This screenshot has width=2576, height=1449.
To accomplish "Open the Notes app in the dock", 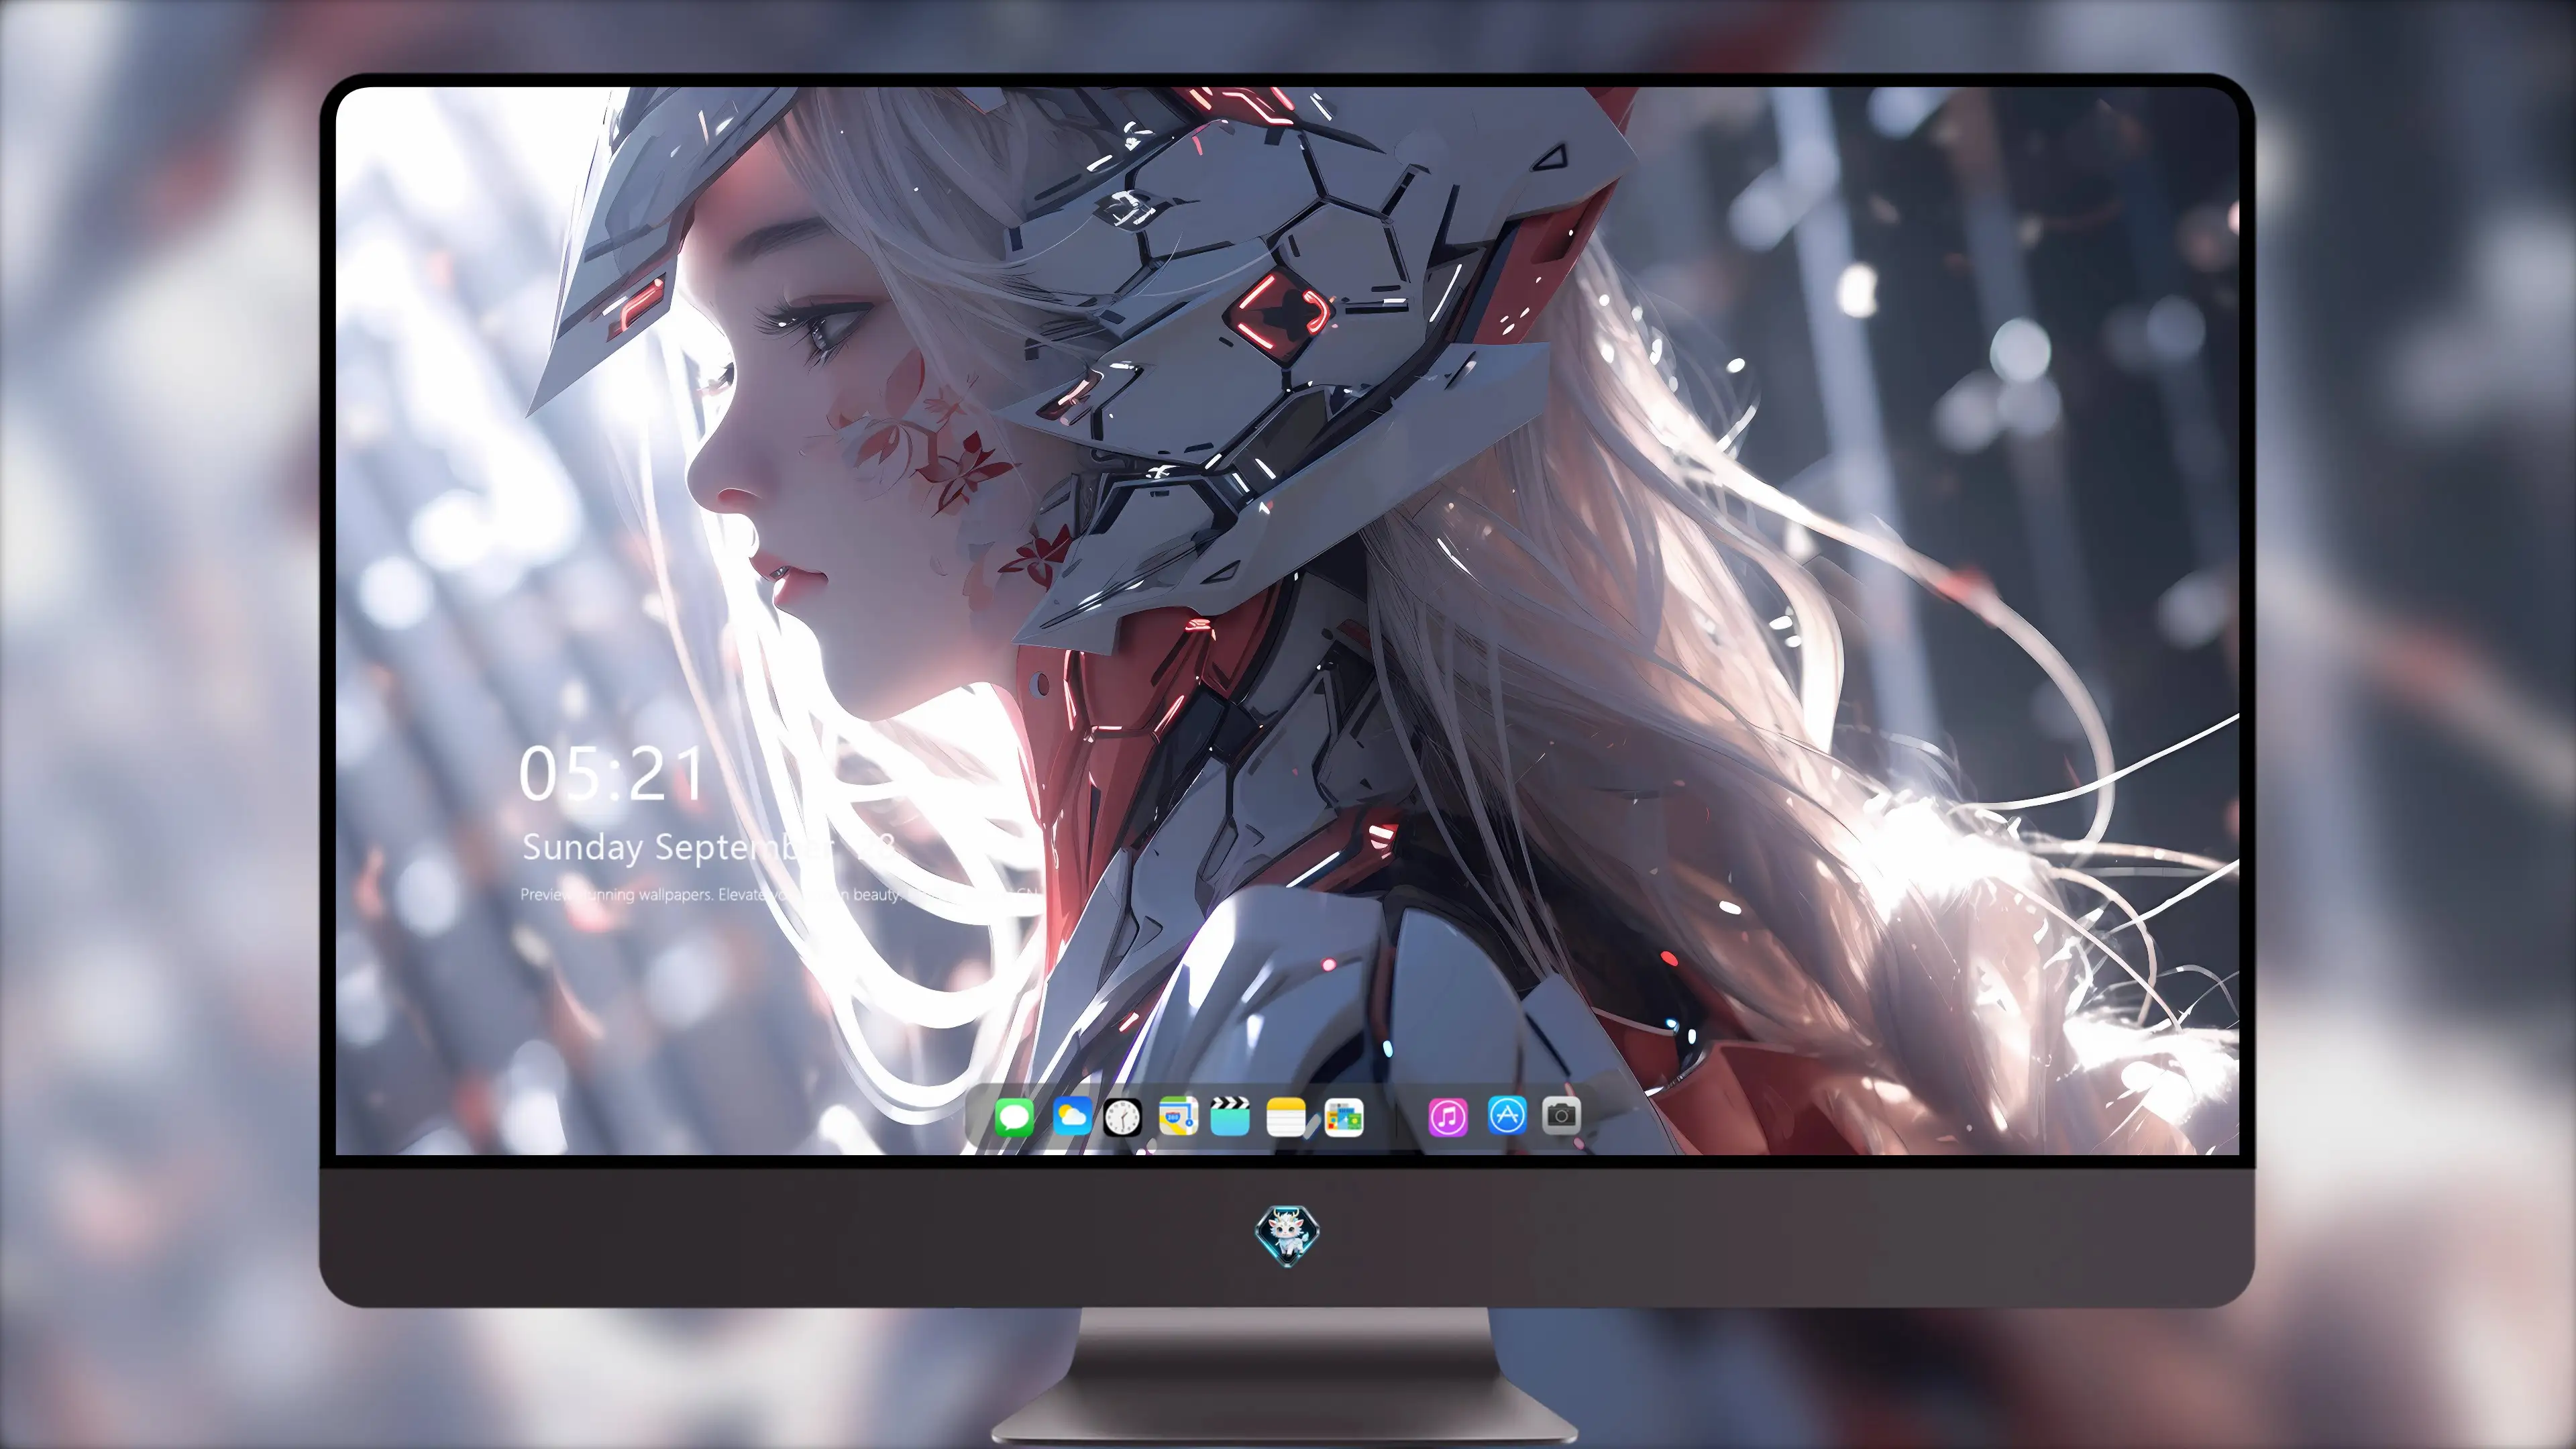I will click(x=1285, y=1117).
